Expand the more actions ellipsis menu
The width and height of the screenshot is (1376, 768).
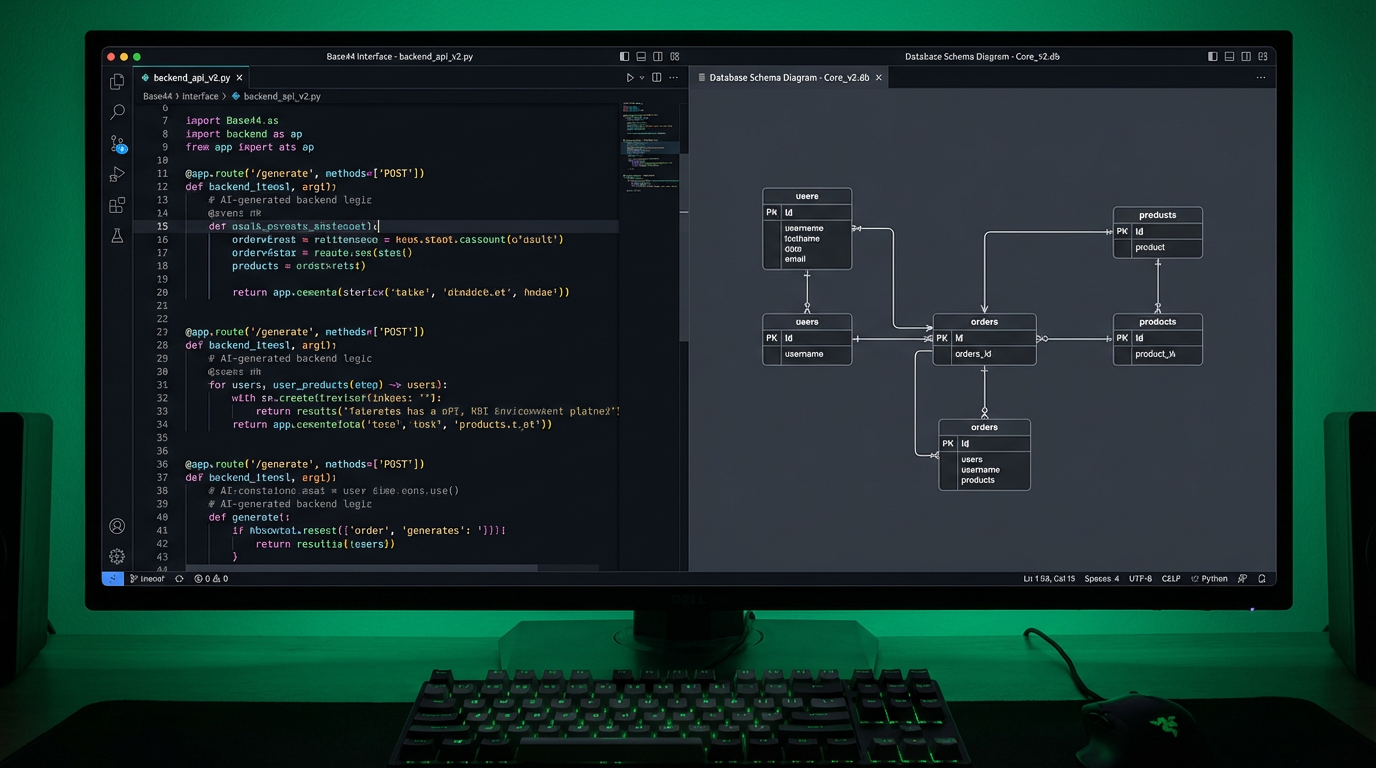(x=675, y=77)
